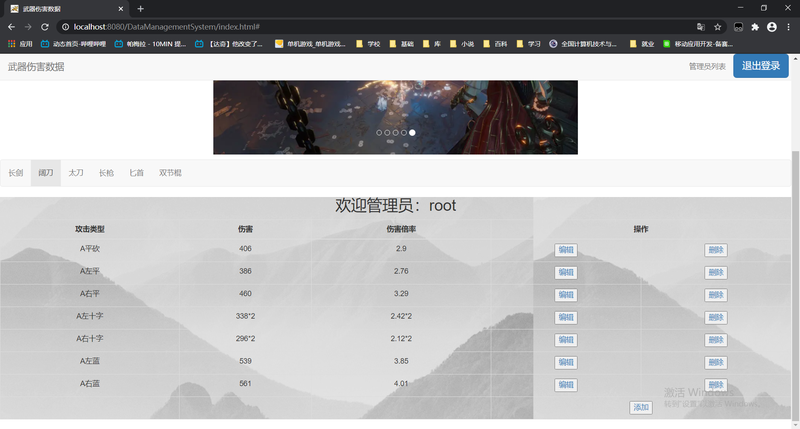The image size is (800, 429).
Task: Delete the A左平 row
Action: [x=716, y=272]
